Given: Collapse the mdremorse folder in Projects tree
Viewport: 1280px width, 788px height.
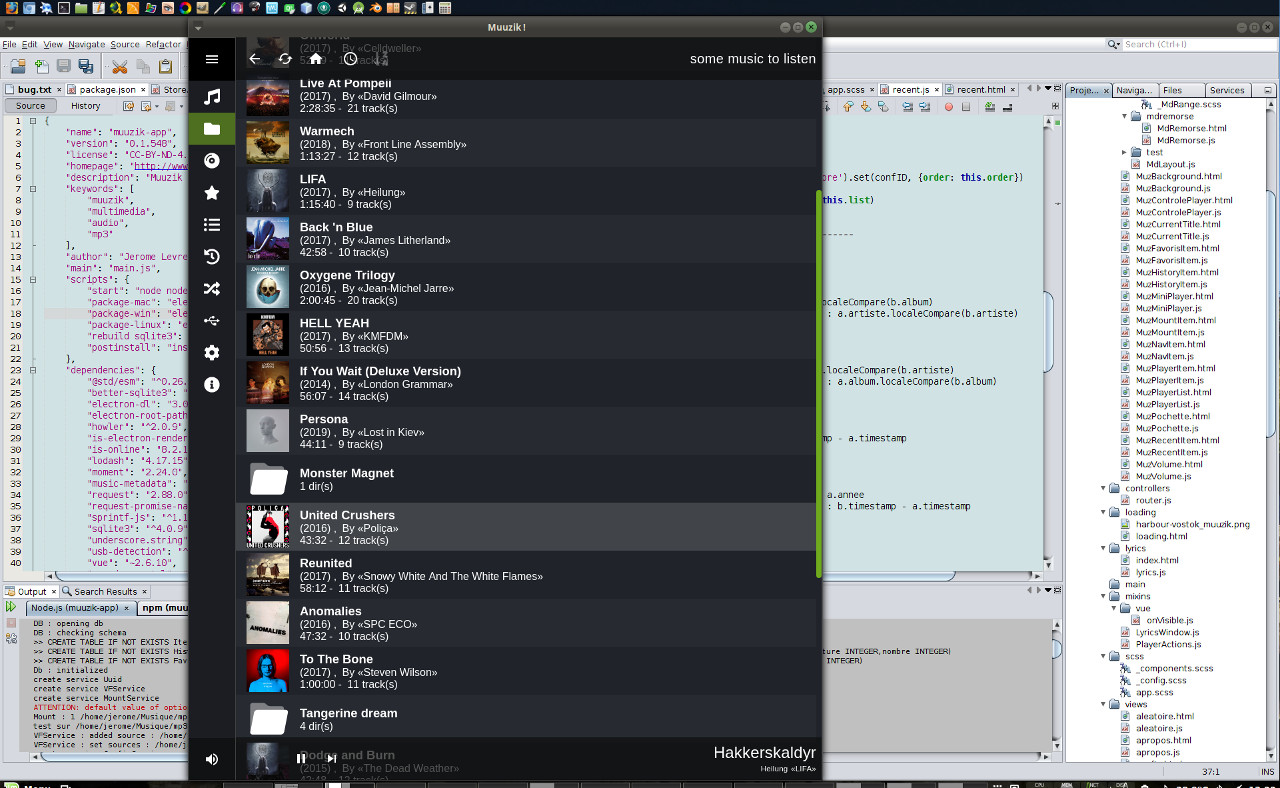Looking at the screenshot, I should pyautogui.click(x=1124, y=116).
